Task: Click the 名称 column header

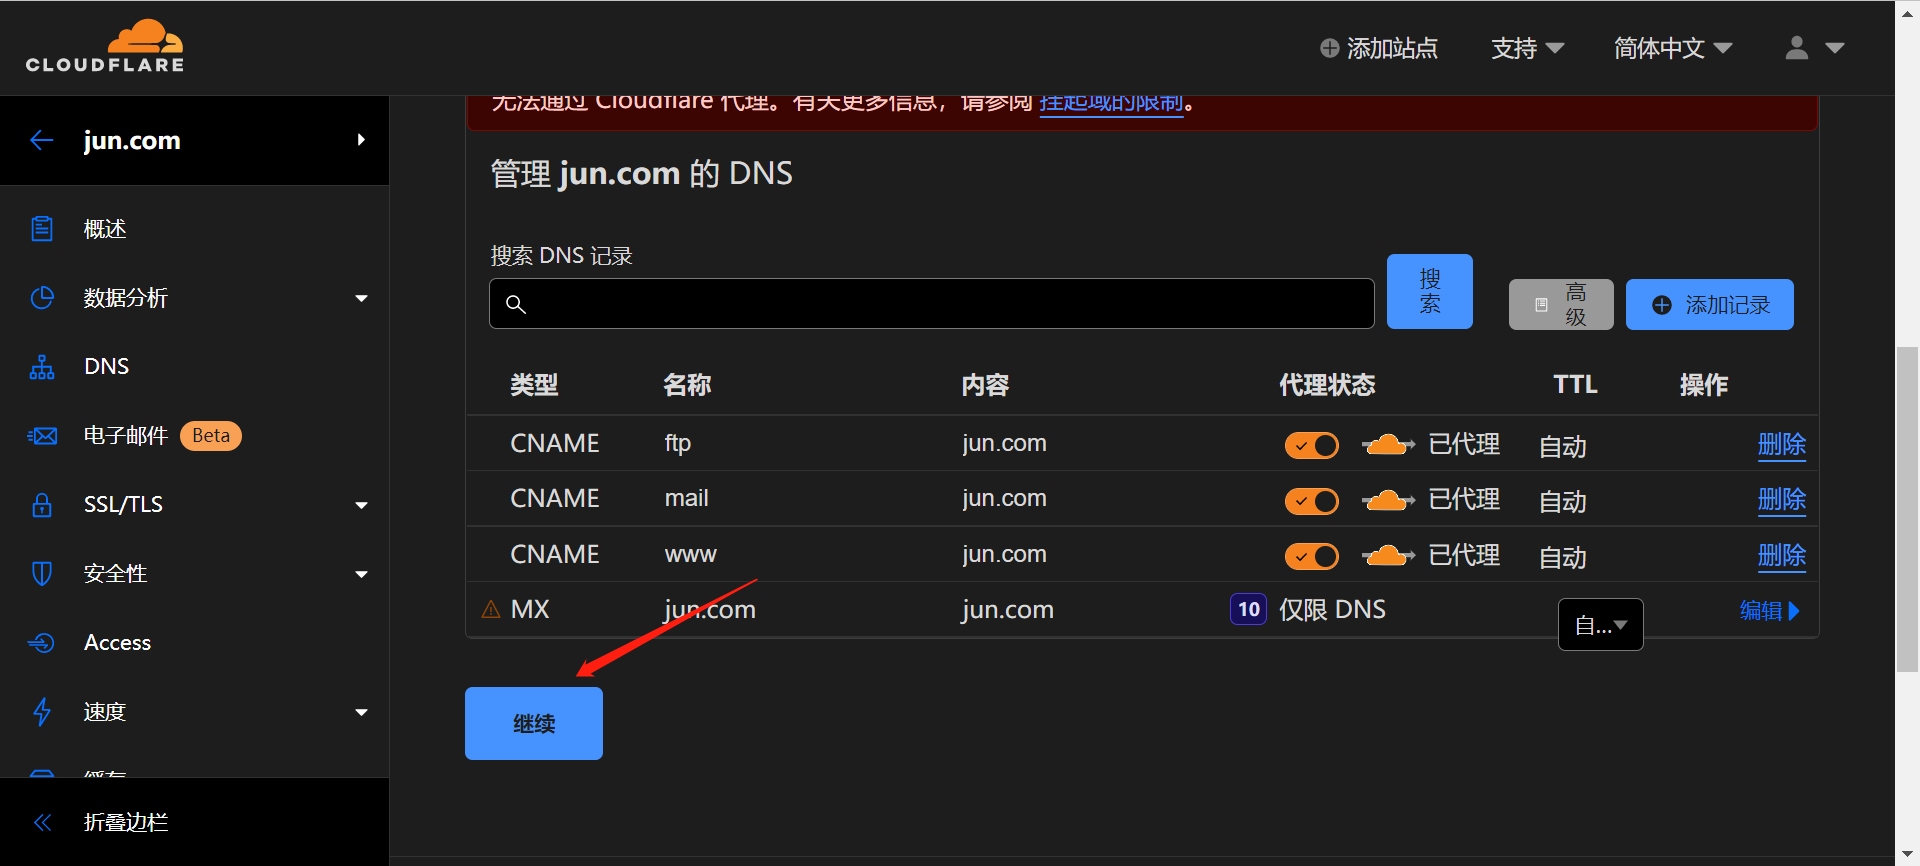Action: (687, 385)
